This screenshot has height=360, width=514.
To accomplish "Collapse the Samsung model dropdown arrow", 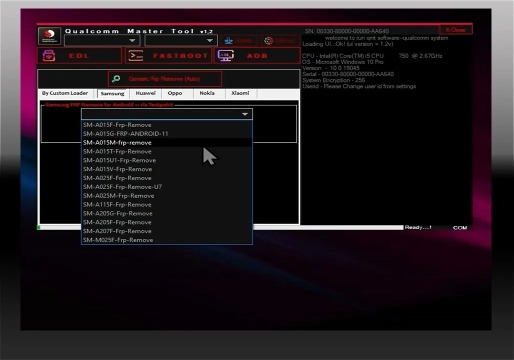I will tap(245, 114).
